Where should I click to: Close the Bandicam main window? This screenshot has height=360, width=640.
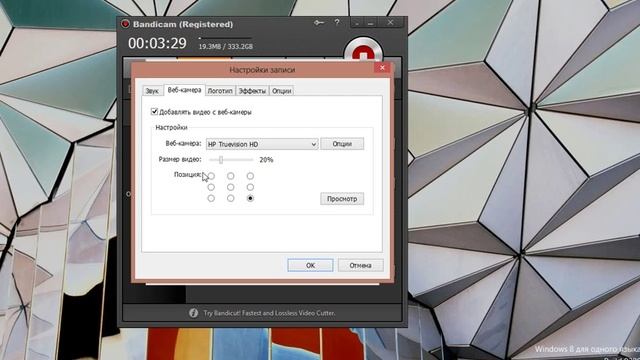coord(390,22)
